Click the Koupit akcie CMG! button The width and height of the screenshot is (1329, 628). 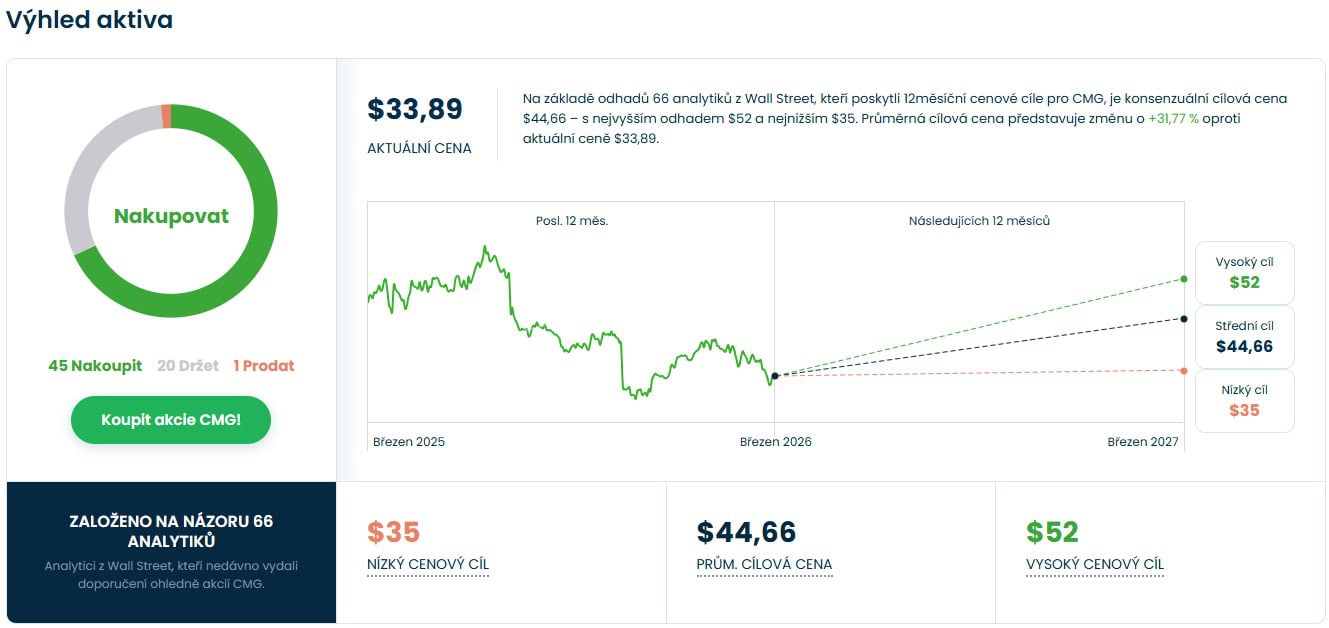pyautogui.click(x=171, y=420)
